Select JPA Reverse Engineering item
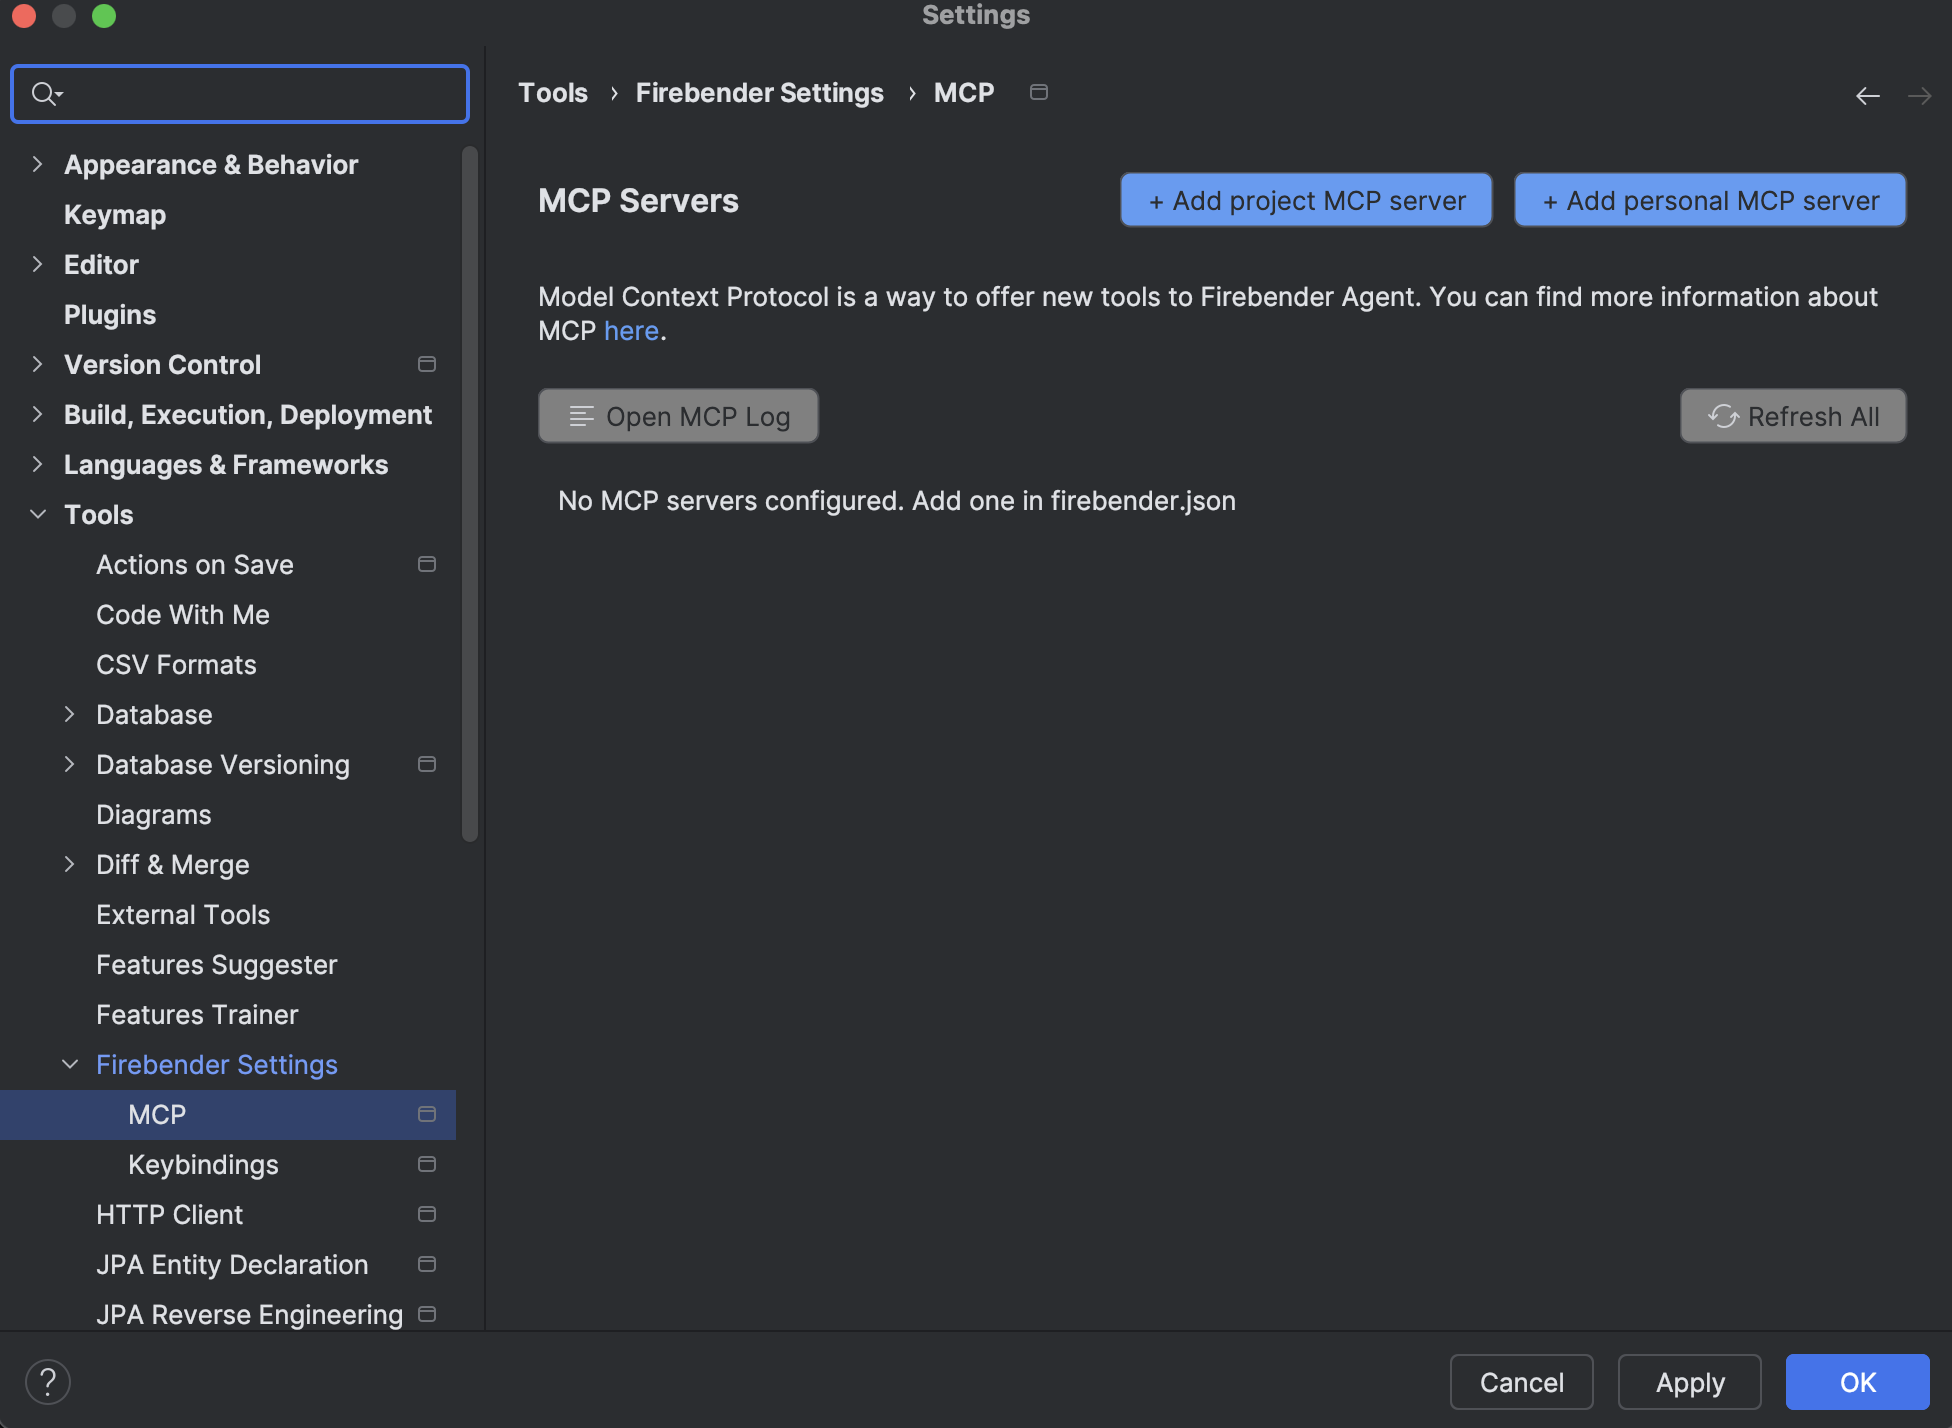This screenshot has height=1428, width=1952. pos(250,1315)
